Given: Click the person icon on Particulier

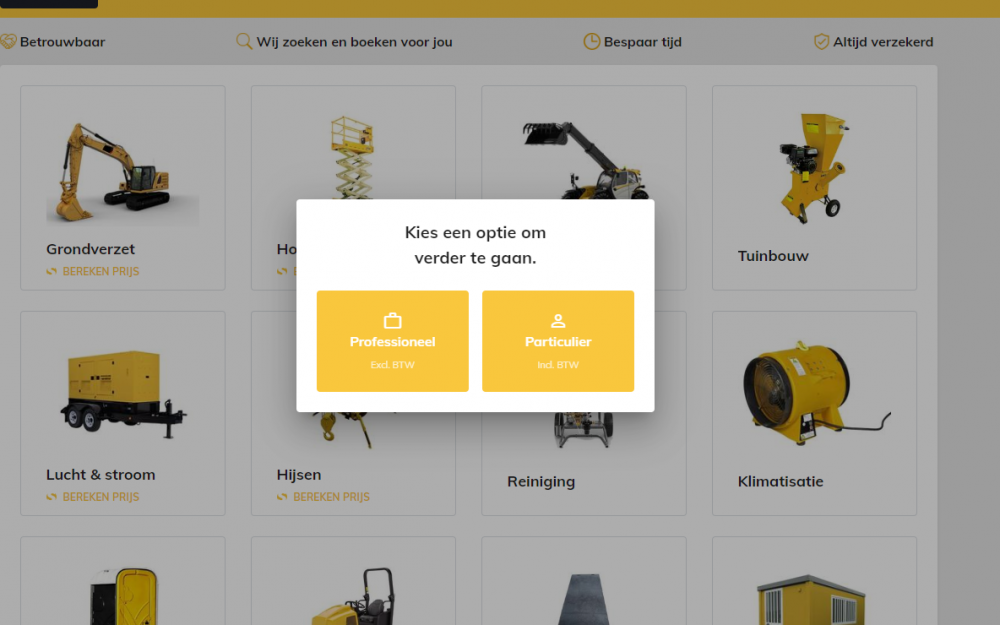Looking at the screenshot, I should point(558,320).
